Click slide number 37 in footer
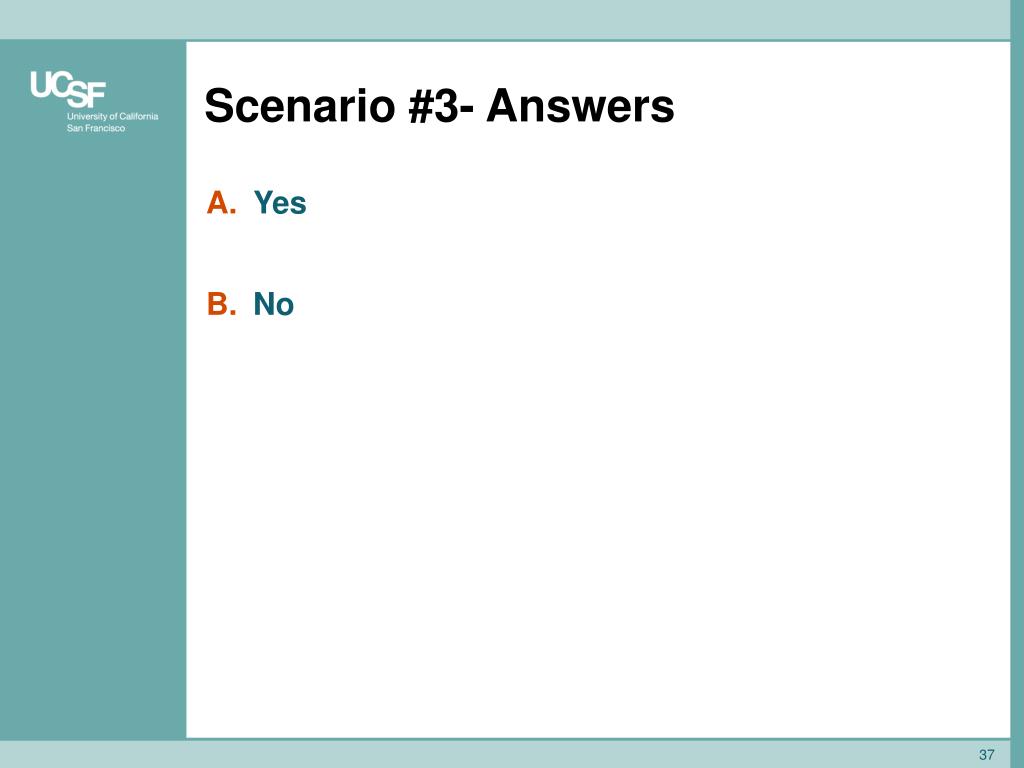1024x768 pixels. click(x=987, y=755)
